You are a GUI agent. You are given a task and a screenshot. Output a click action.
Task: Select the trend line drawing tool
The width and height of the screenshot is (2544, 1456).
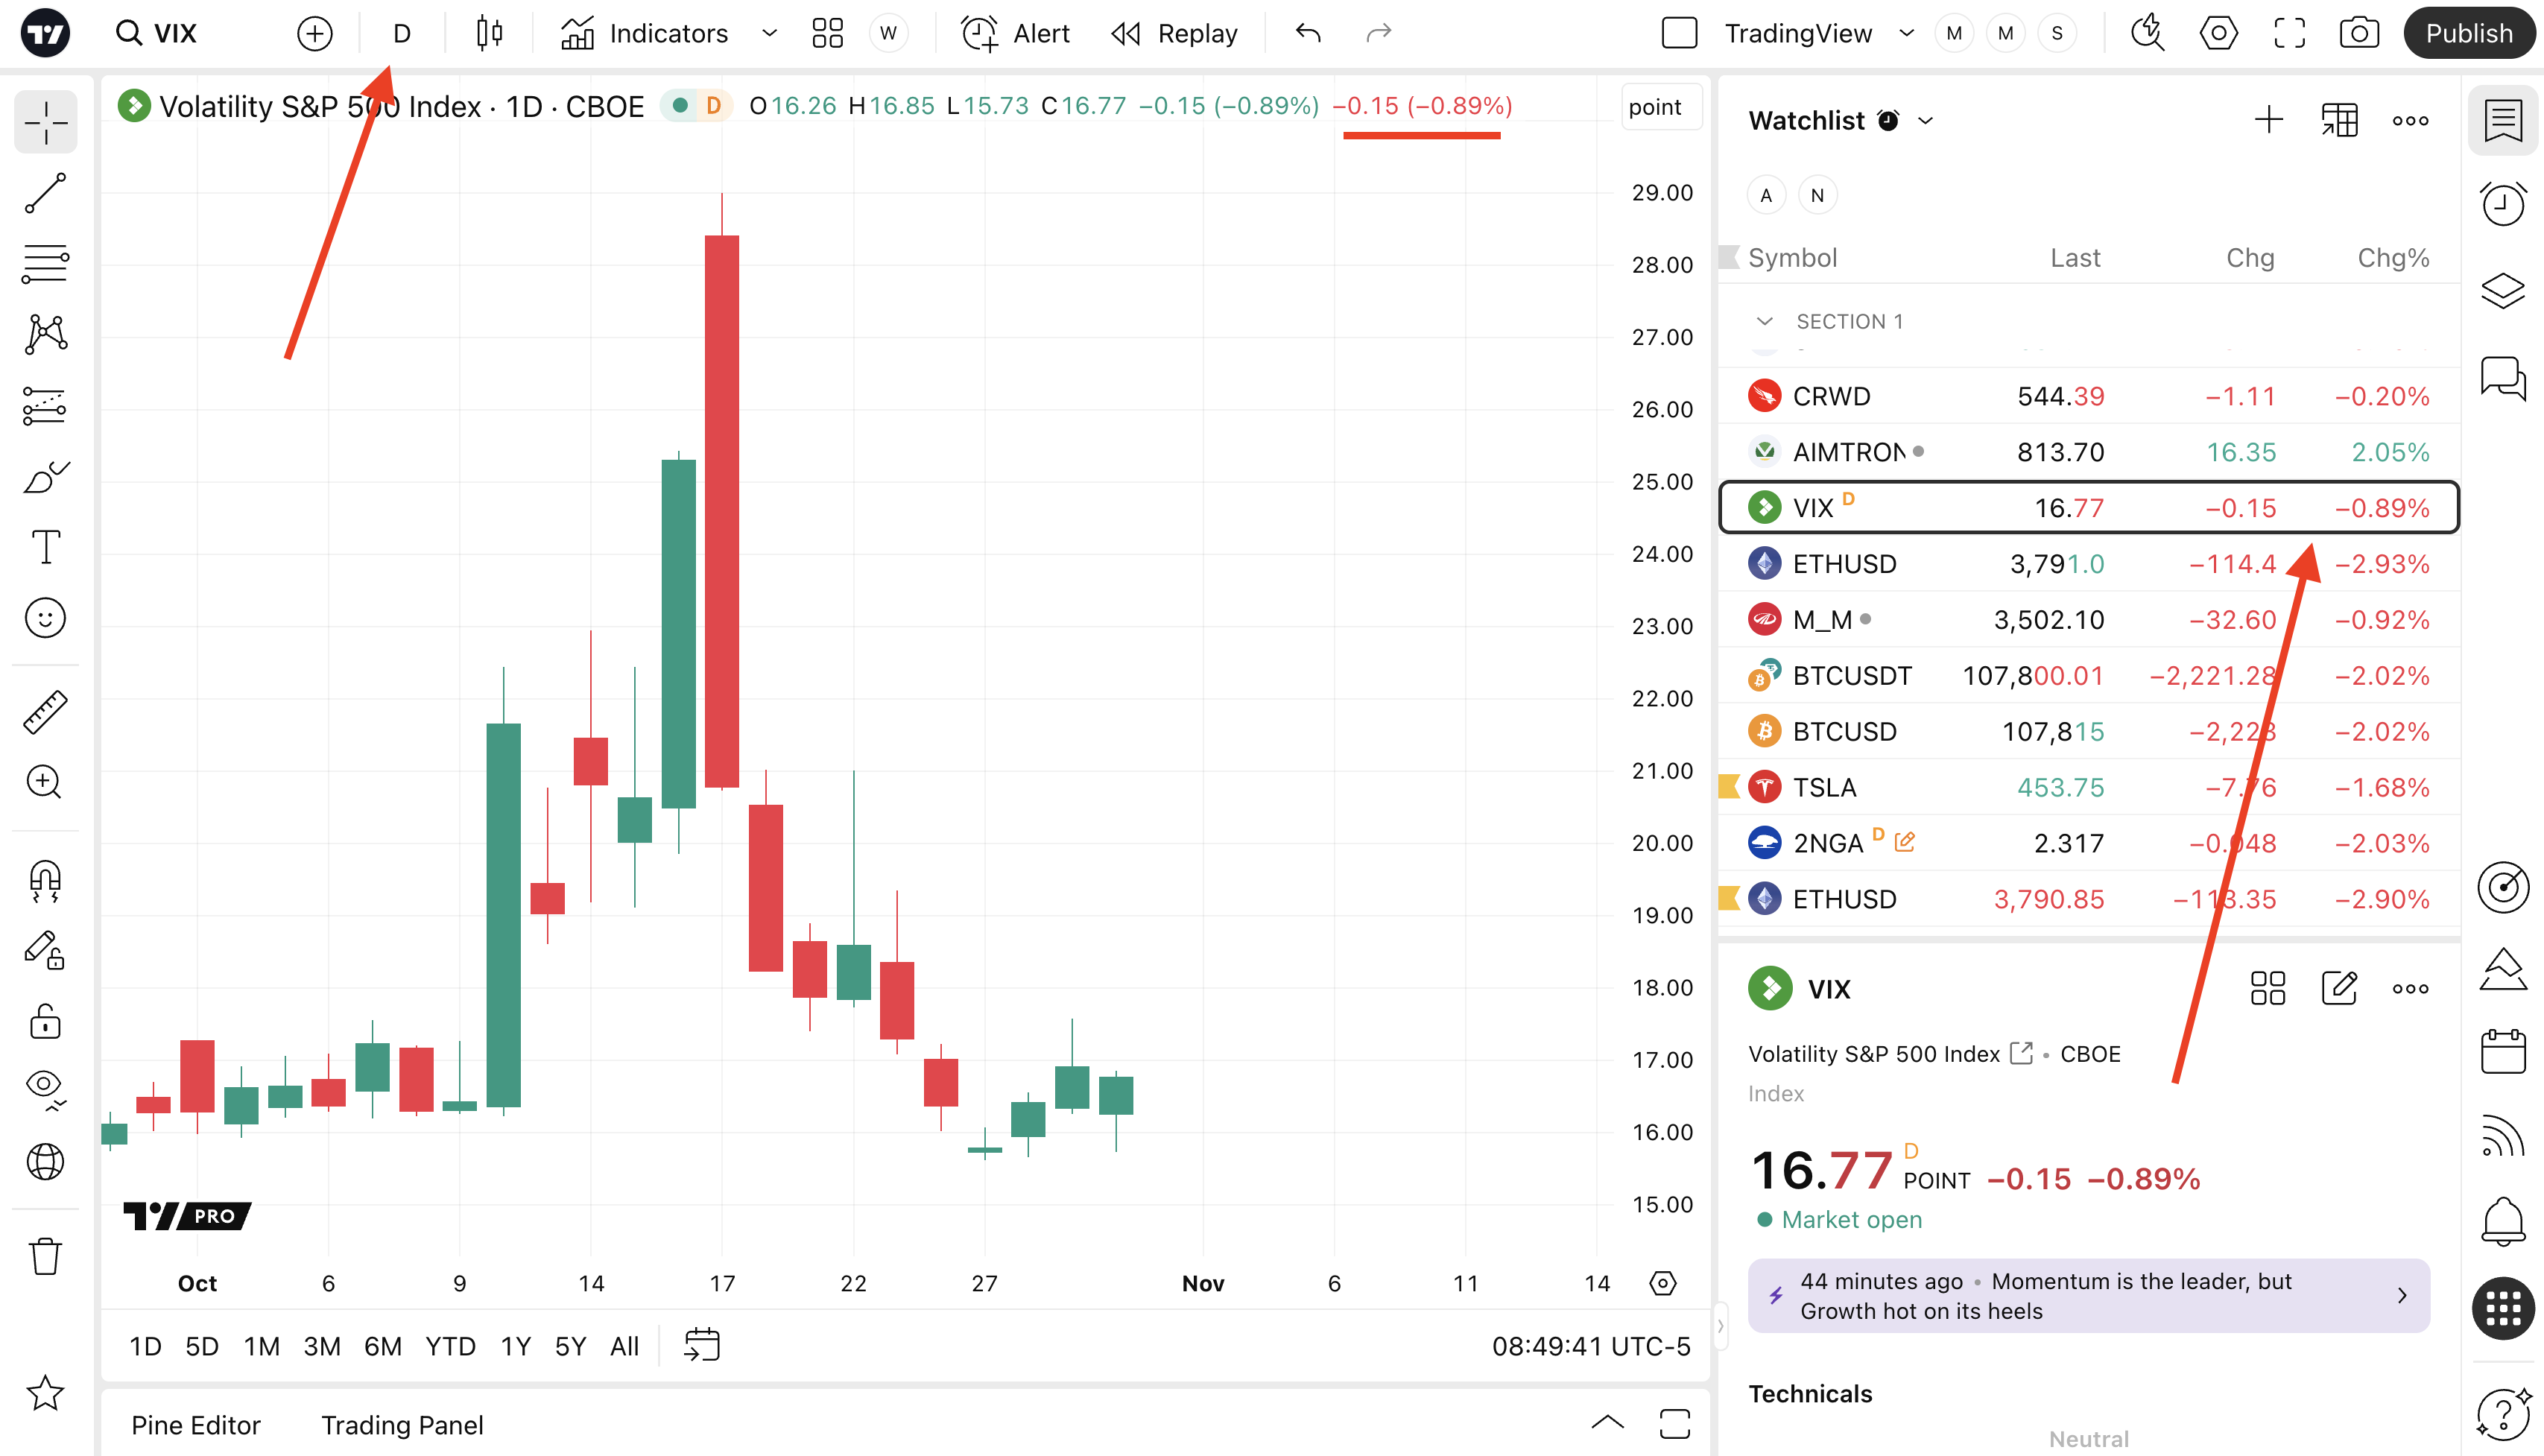pyautogui.click(x=45, y=193)
